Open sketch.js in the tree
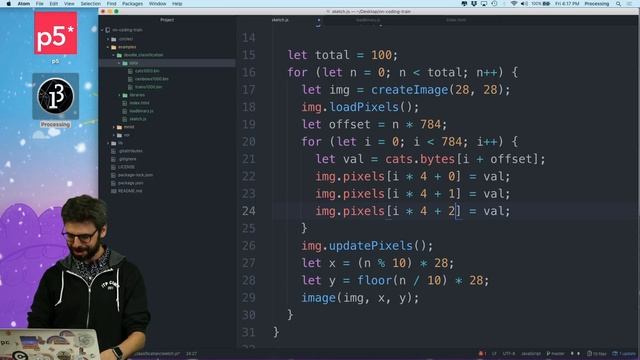Viewport: 640px width, 360px height. tap(138, 119)
